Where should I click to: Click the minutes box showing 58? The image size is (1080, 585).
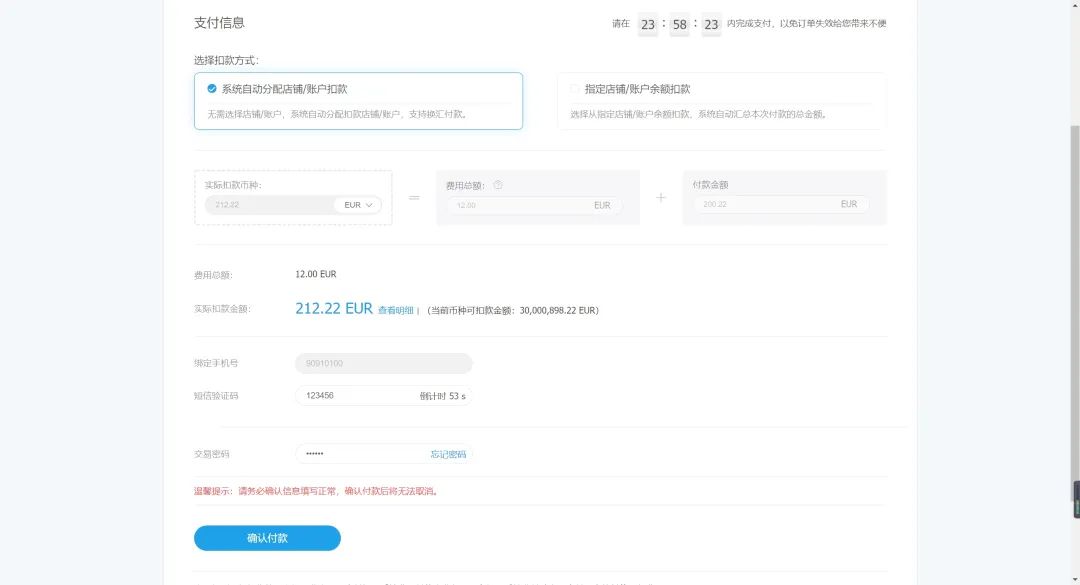(679, 24)
